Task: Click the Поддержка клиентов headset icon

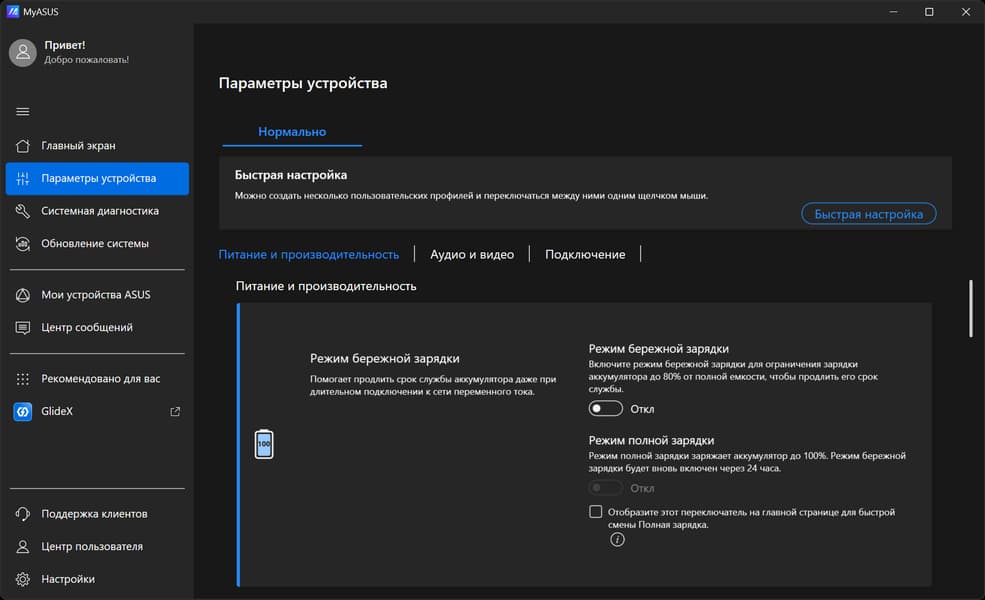Action: [23, 514]
